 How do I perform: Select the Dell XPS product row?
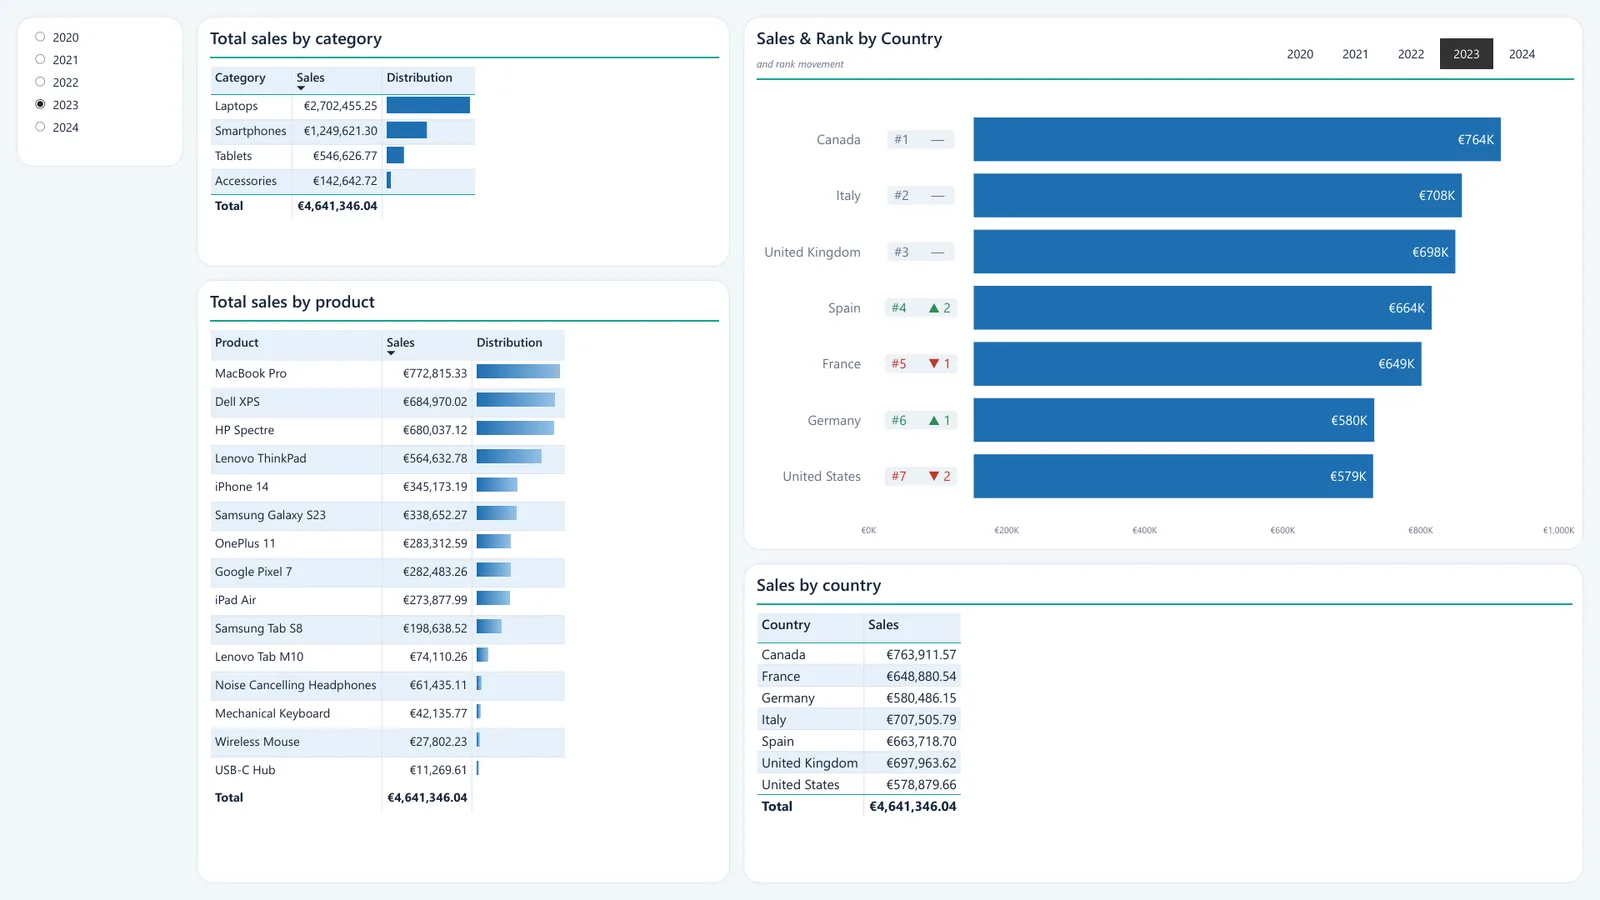(x=388, y=402)
